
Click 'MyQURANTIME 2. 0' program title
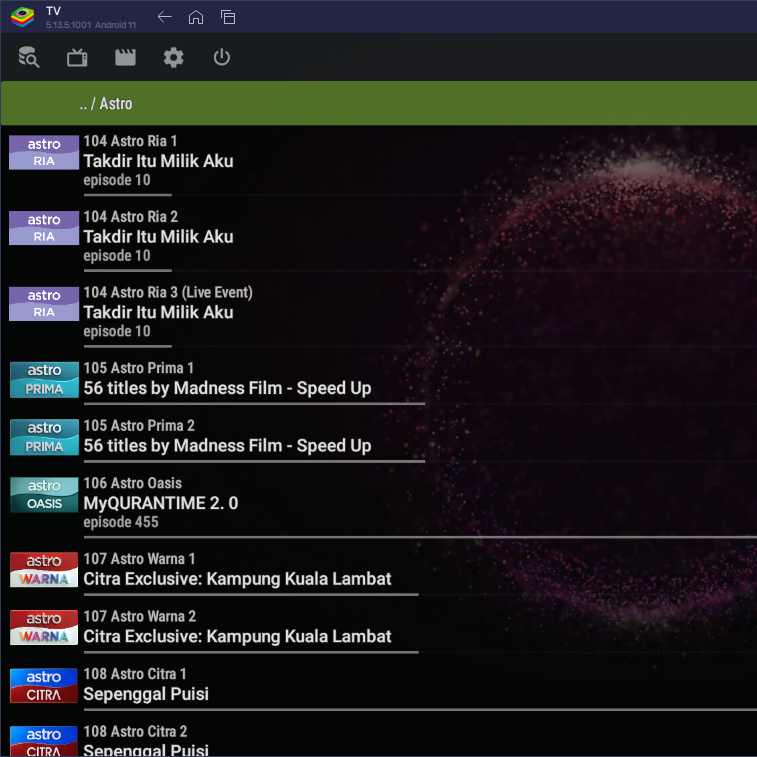click(161, 503)
